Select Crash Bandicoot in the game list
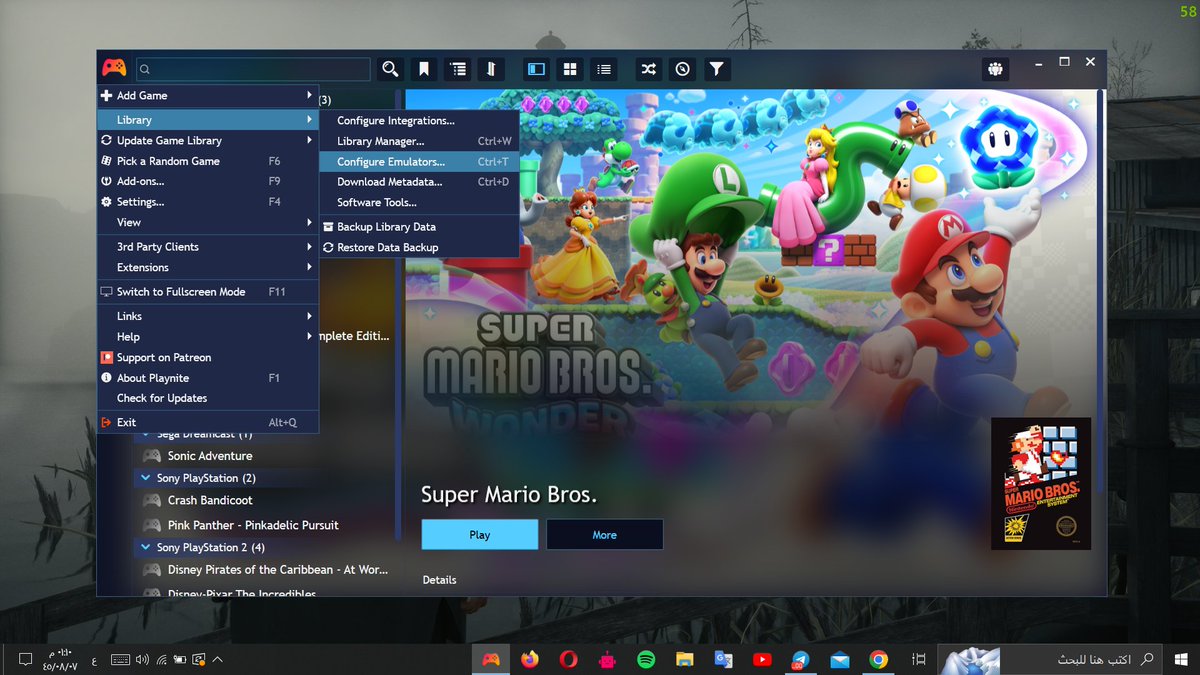This screenshot has width=1200, height=675. point(265,500)
